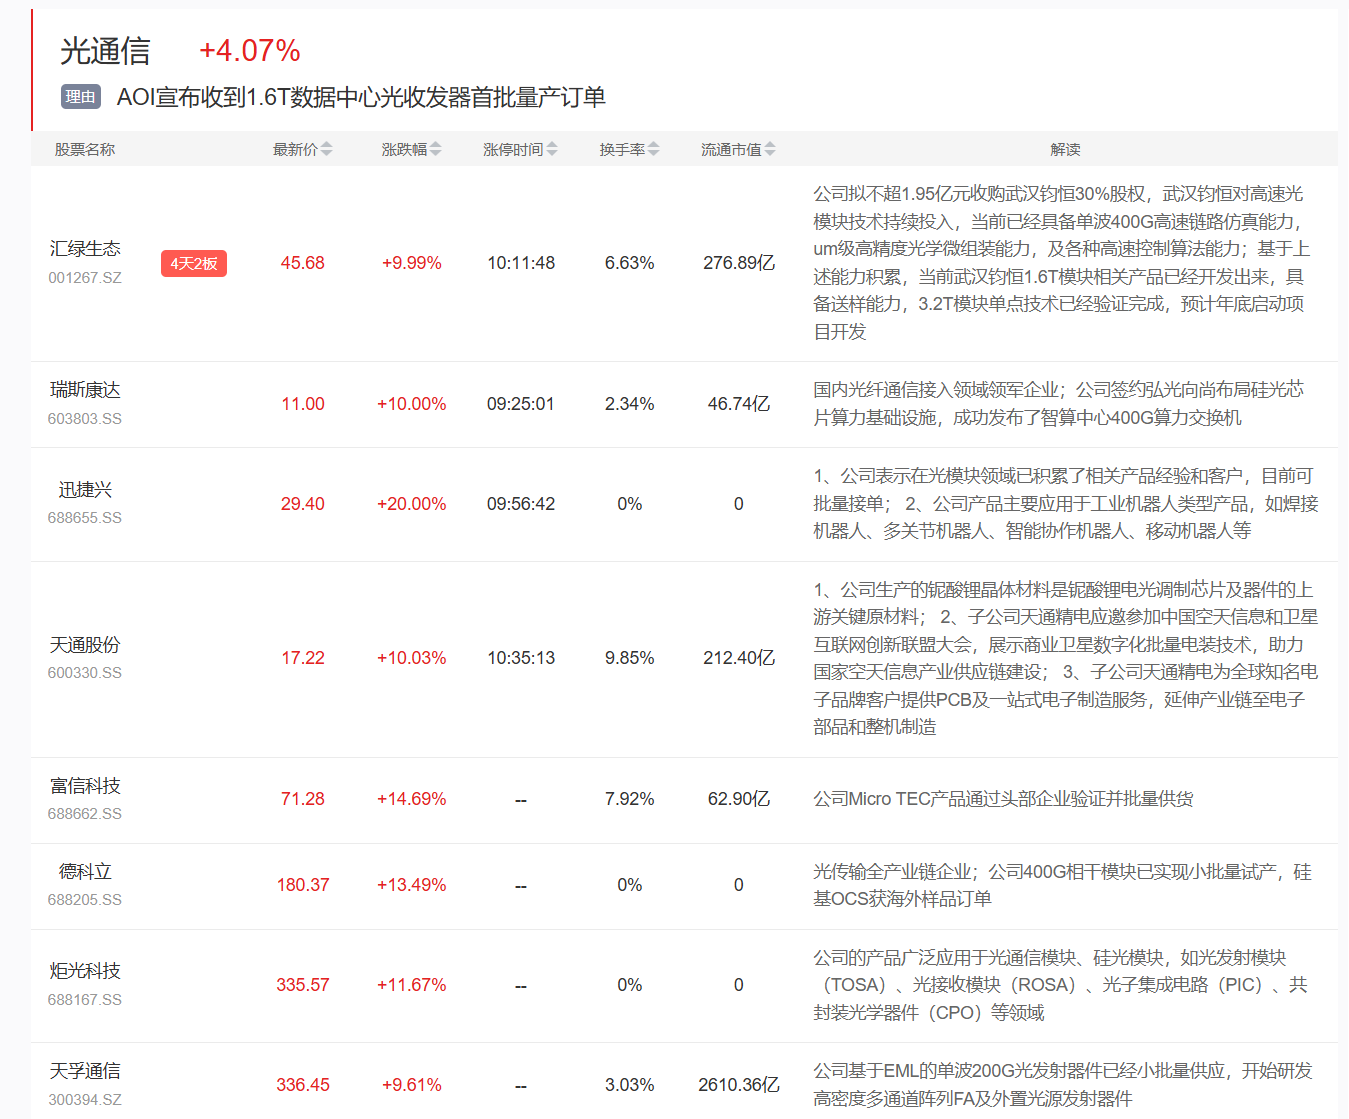Click AOI 1.6T order reason headline
Image resolution: width=1349 pixels, height=1119 pixels.
pyautogui.click(x=361, y=97)
